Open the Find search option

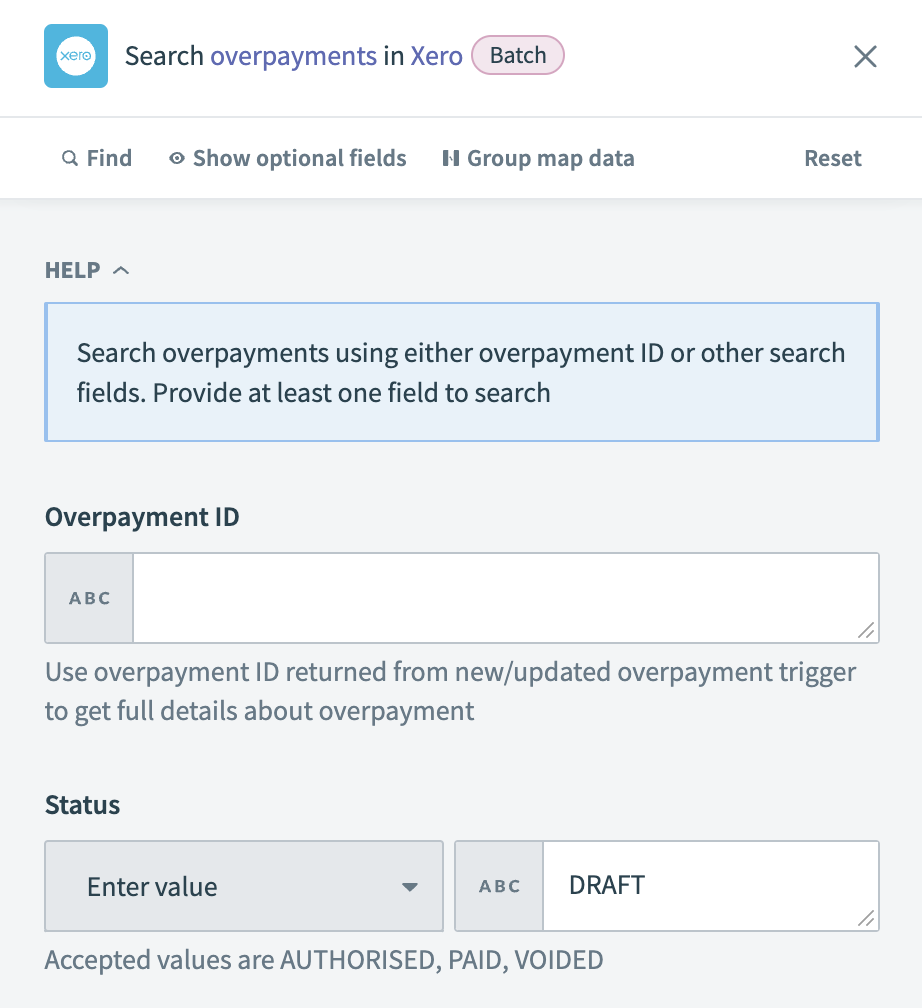(97, 158)
